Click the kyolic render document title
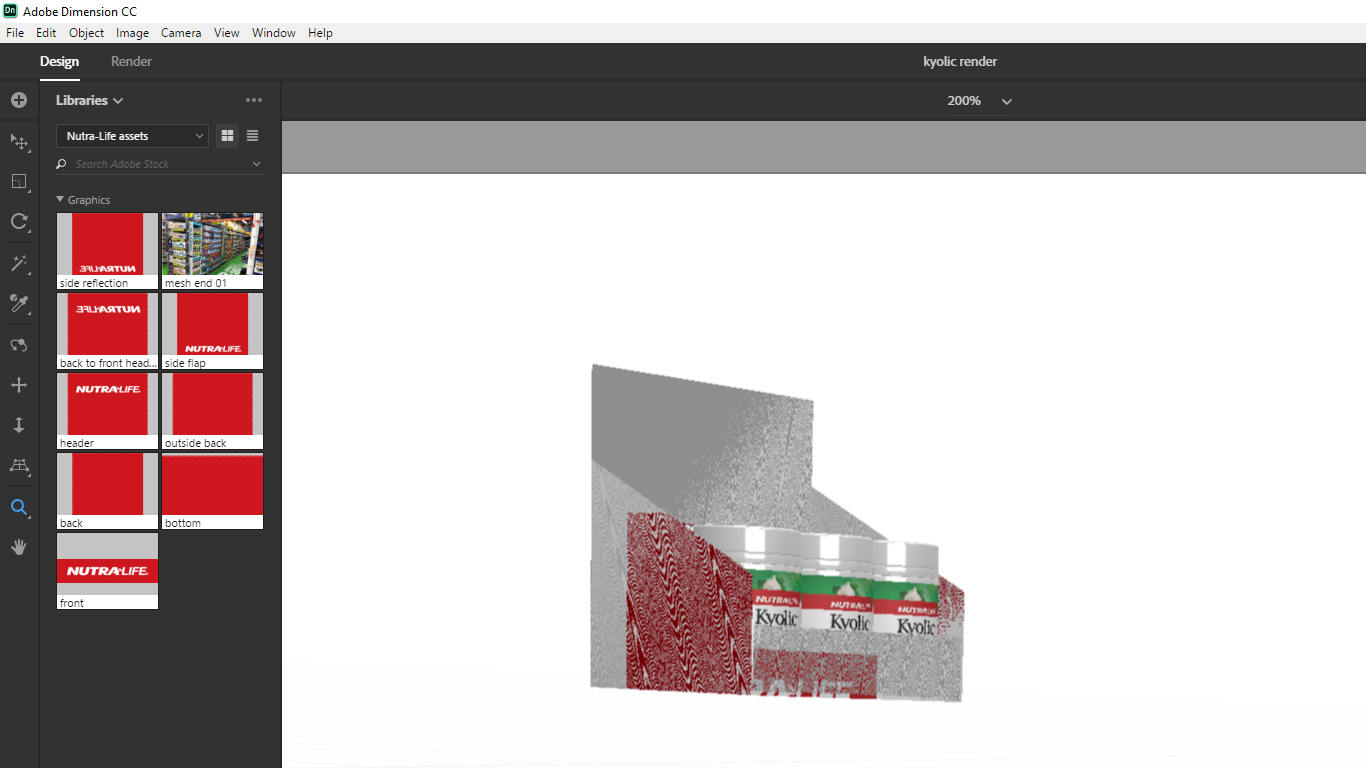The height and width of the screenshot is (768, 1366). (x=960, y=61)
